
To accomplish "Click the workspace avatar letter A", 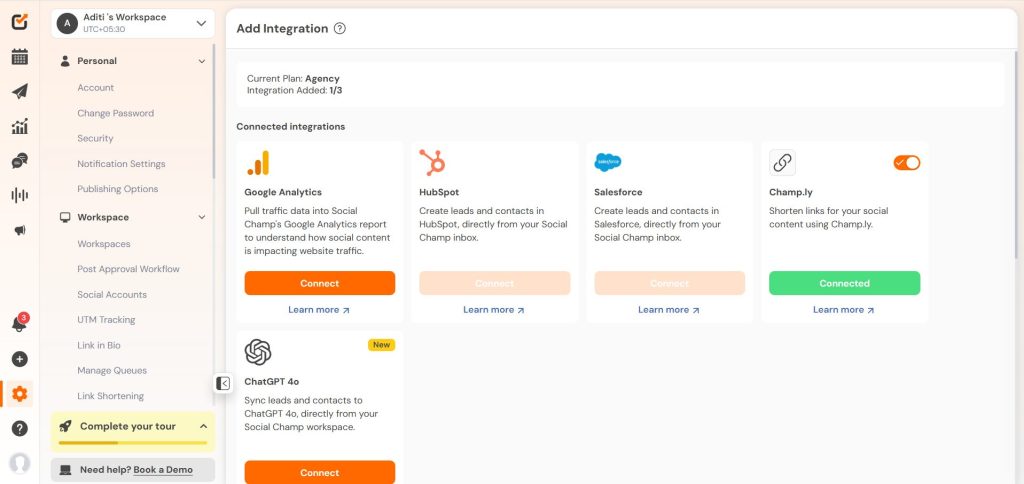I will click(67, 24).
